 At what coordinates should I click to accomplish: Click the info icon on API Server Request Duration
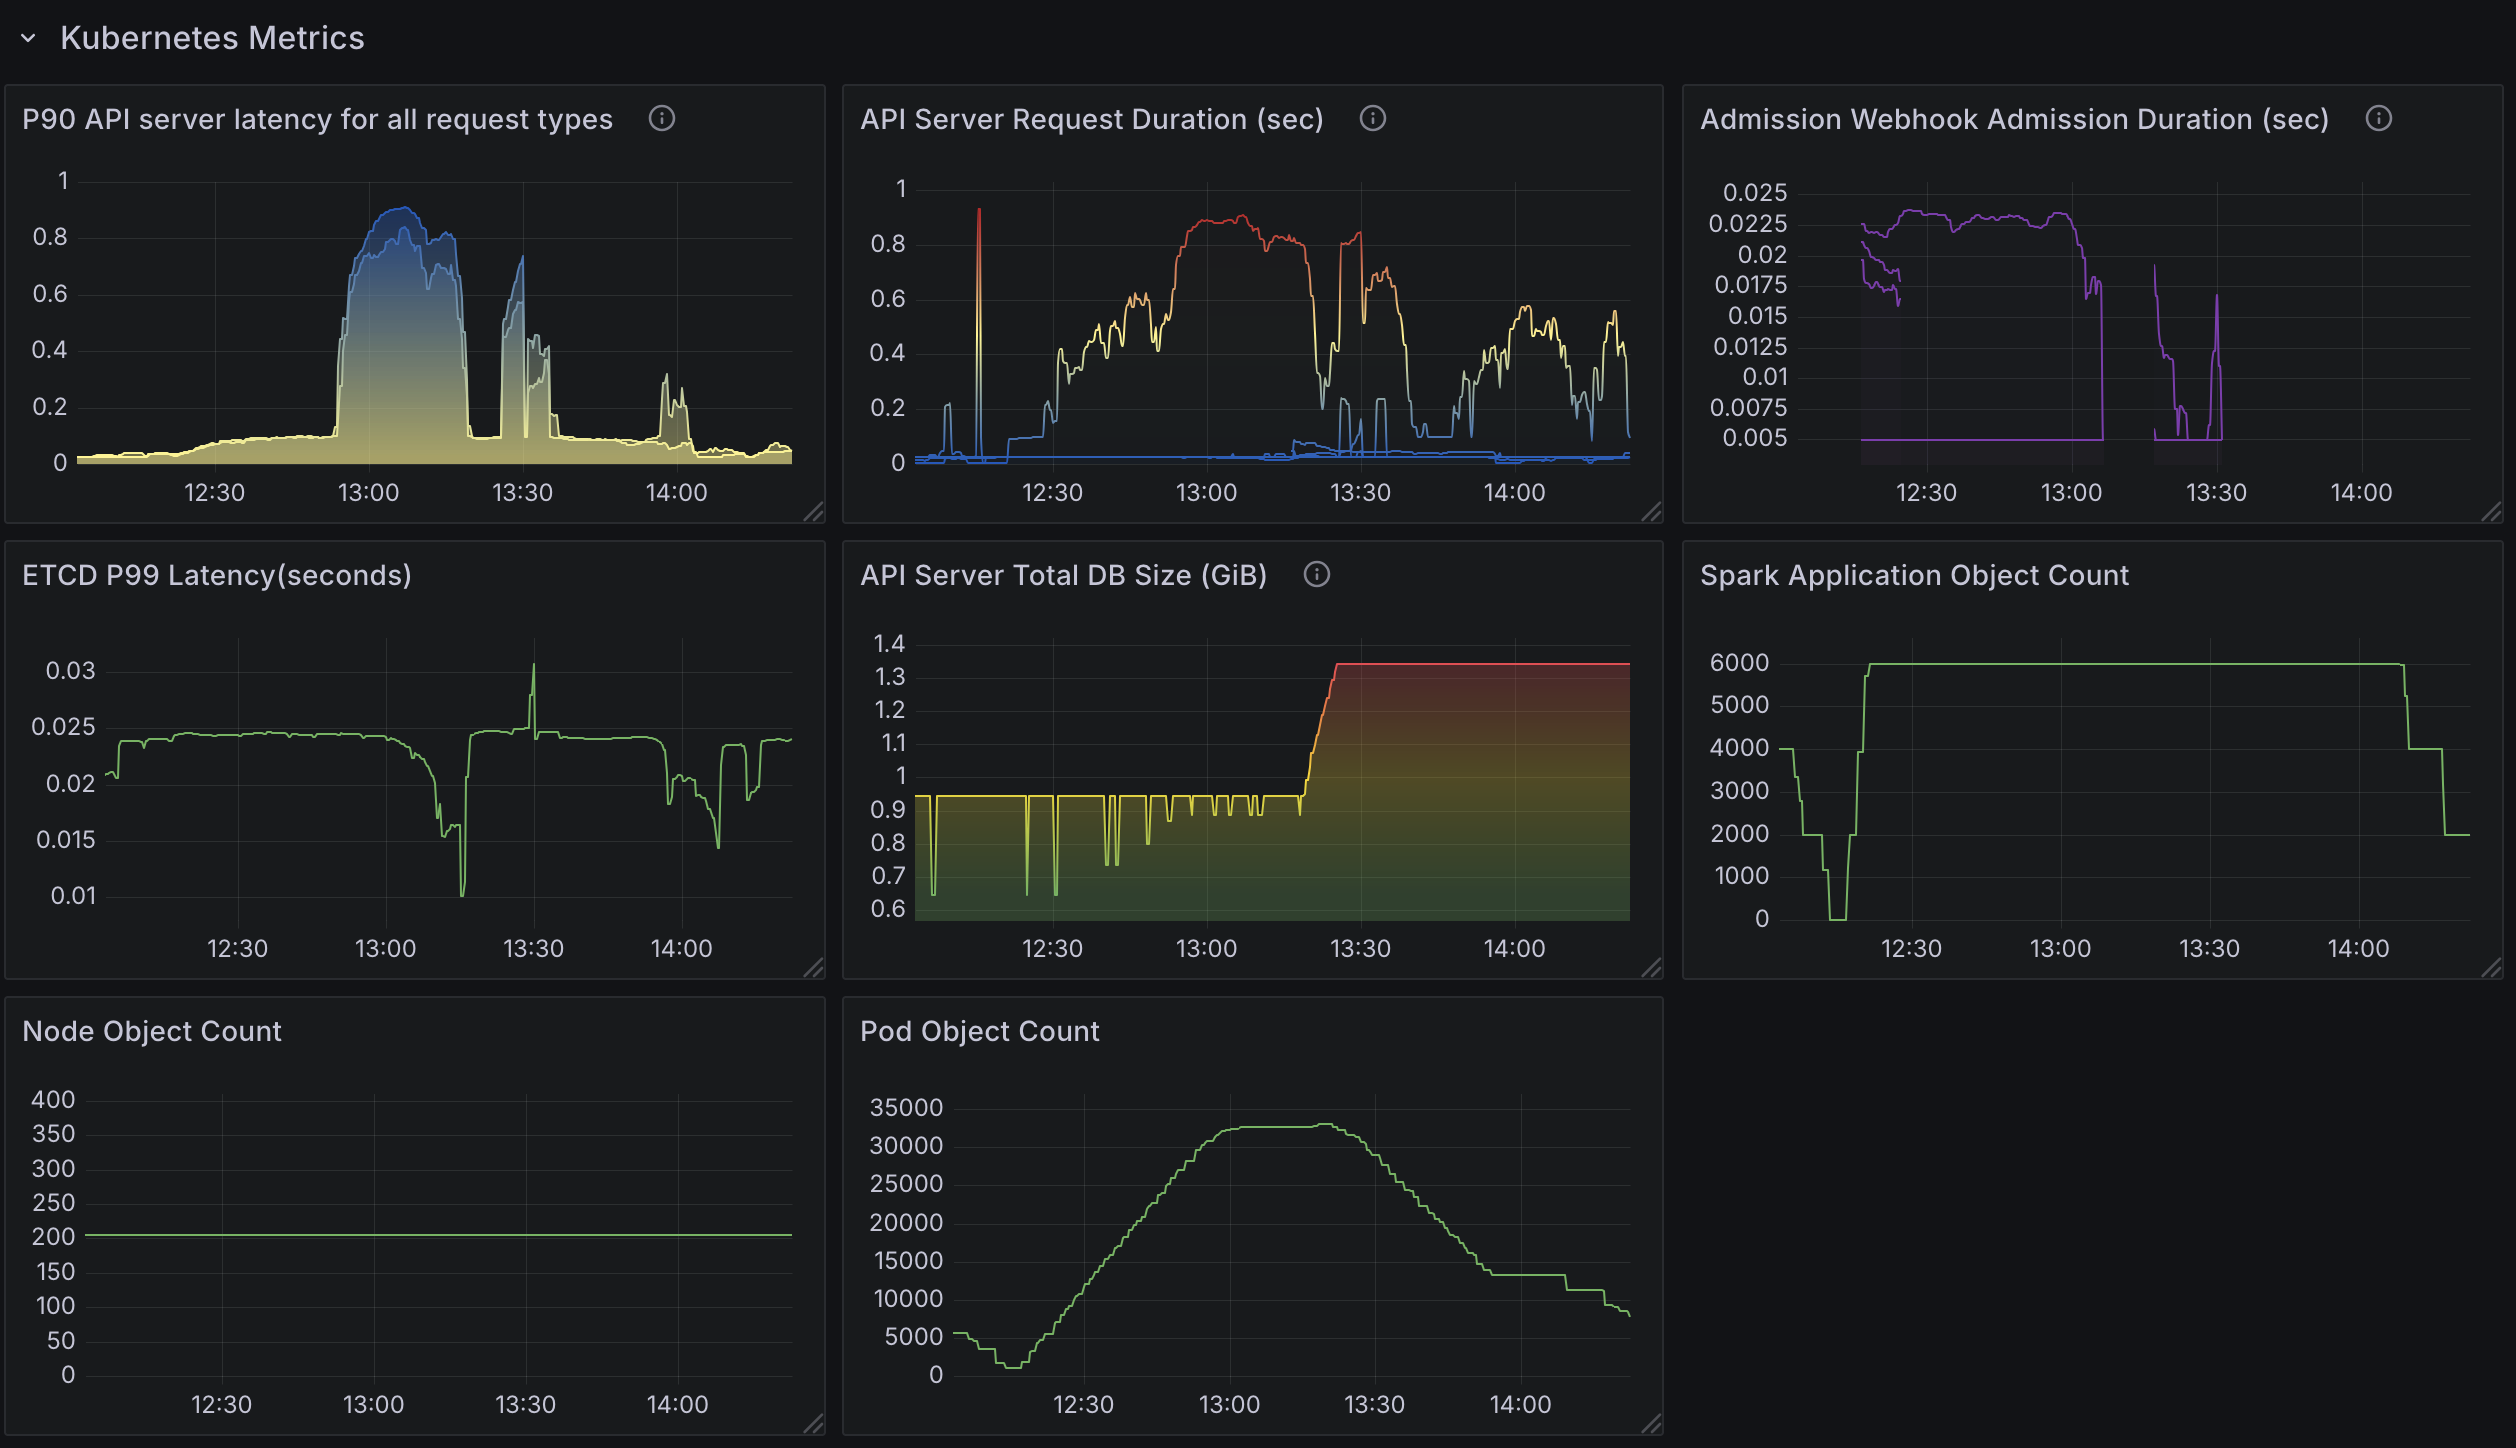tap(1373, 118)
